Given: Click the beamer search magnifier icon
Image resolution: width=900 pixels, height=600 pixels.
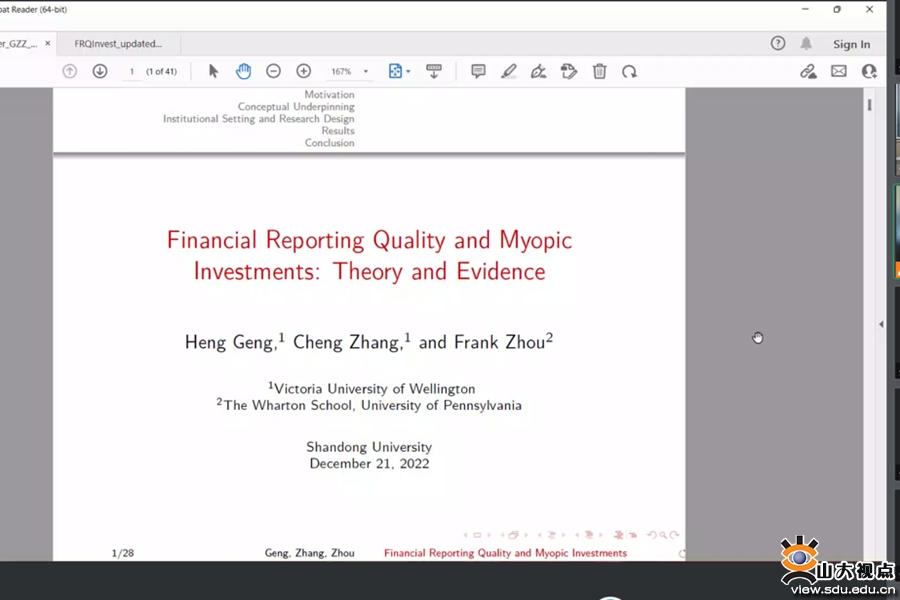Looking at the screenshot, I should click(x=663, y=535).
